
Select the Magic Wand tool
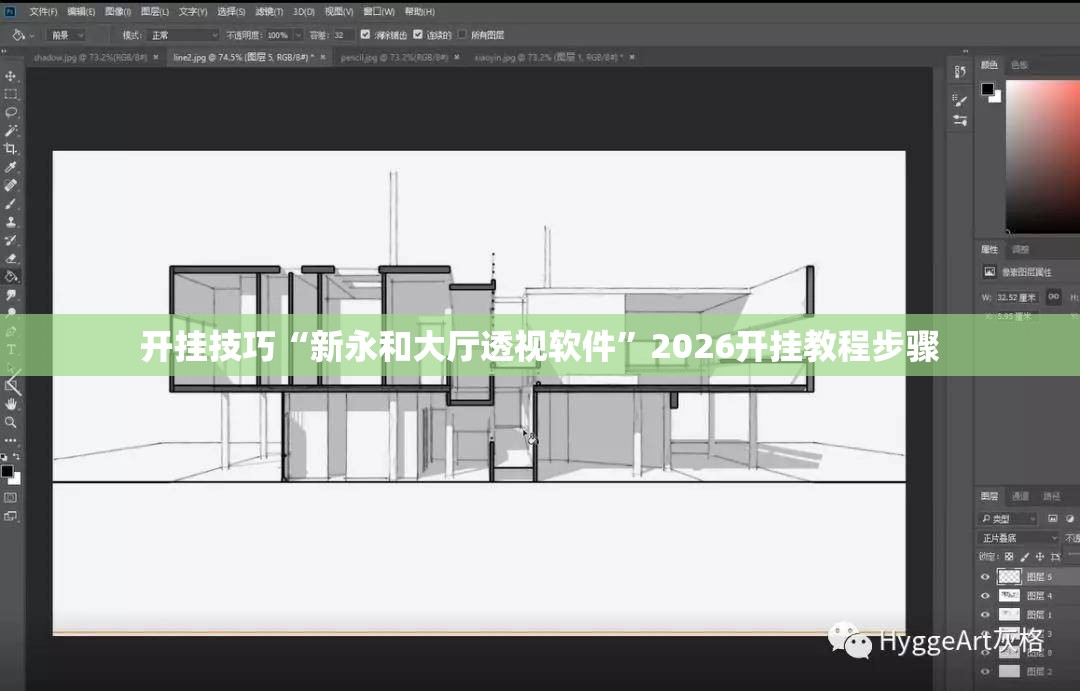pos(10,131)
